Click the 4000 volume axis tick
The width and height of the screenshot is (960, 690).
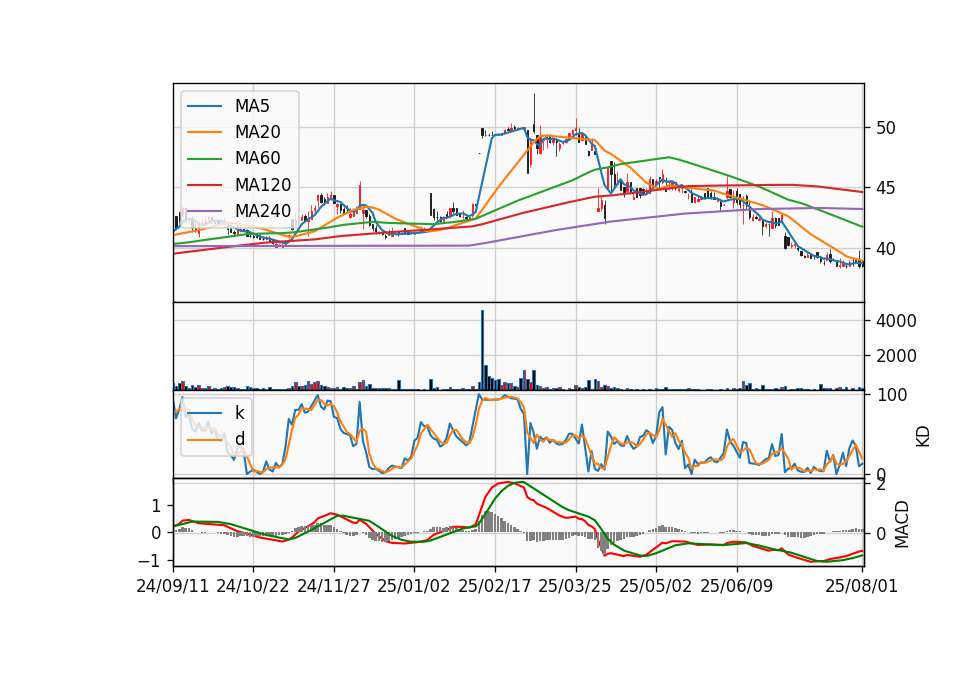[896, 321]
